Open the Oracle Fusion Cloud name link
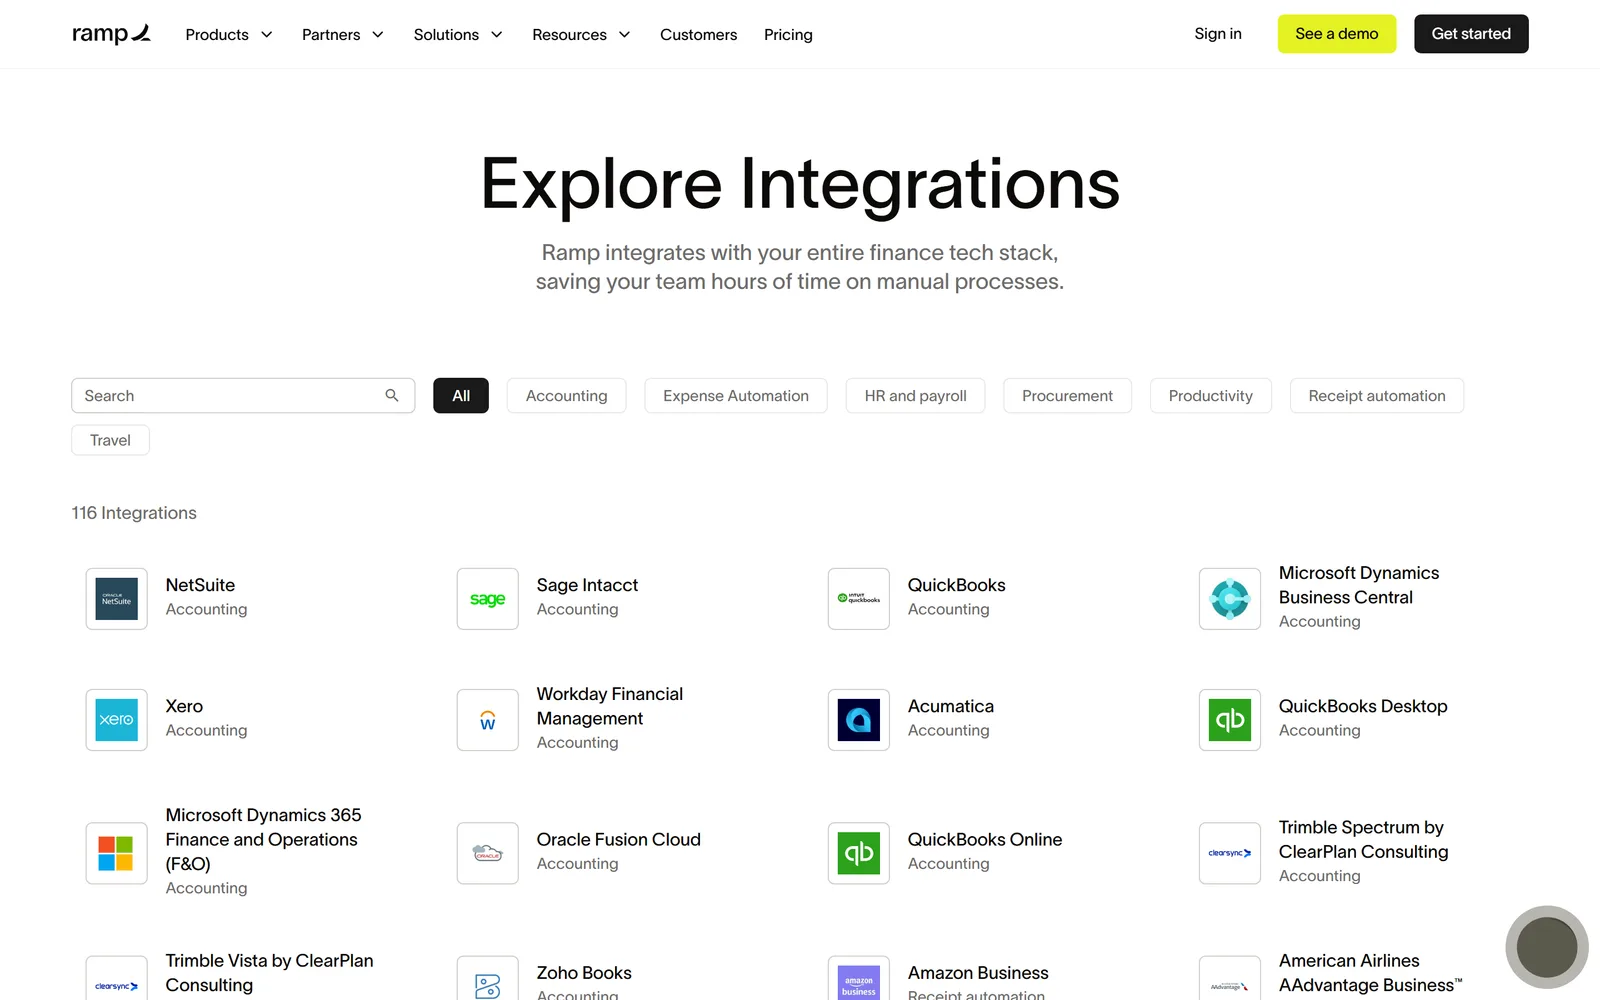 point(618,839)
